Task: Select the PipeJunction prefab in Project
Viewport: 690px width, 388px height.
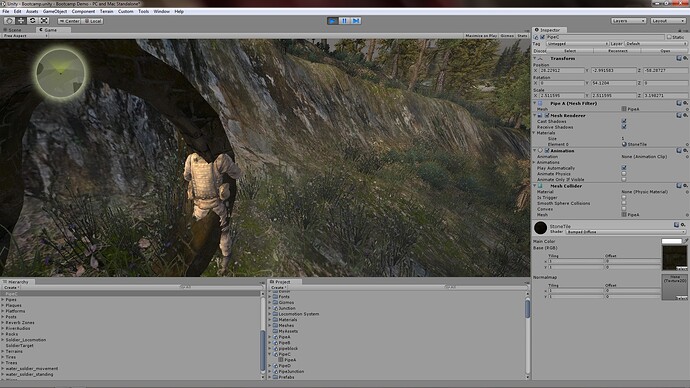Action: (291, 371)
